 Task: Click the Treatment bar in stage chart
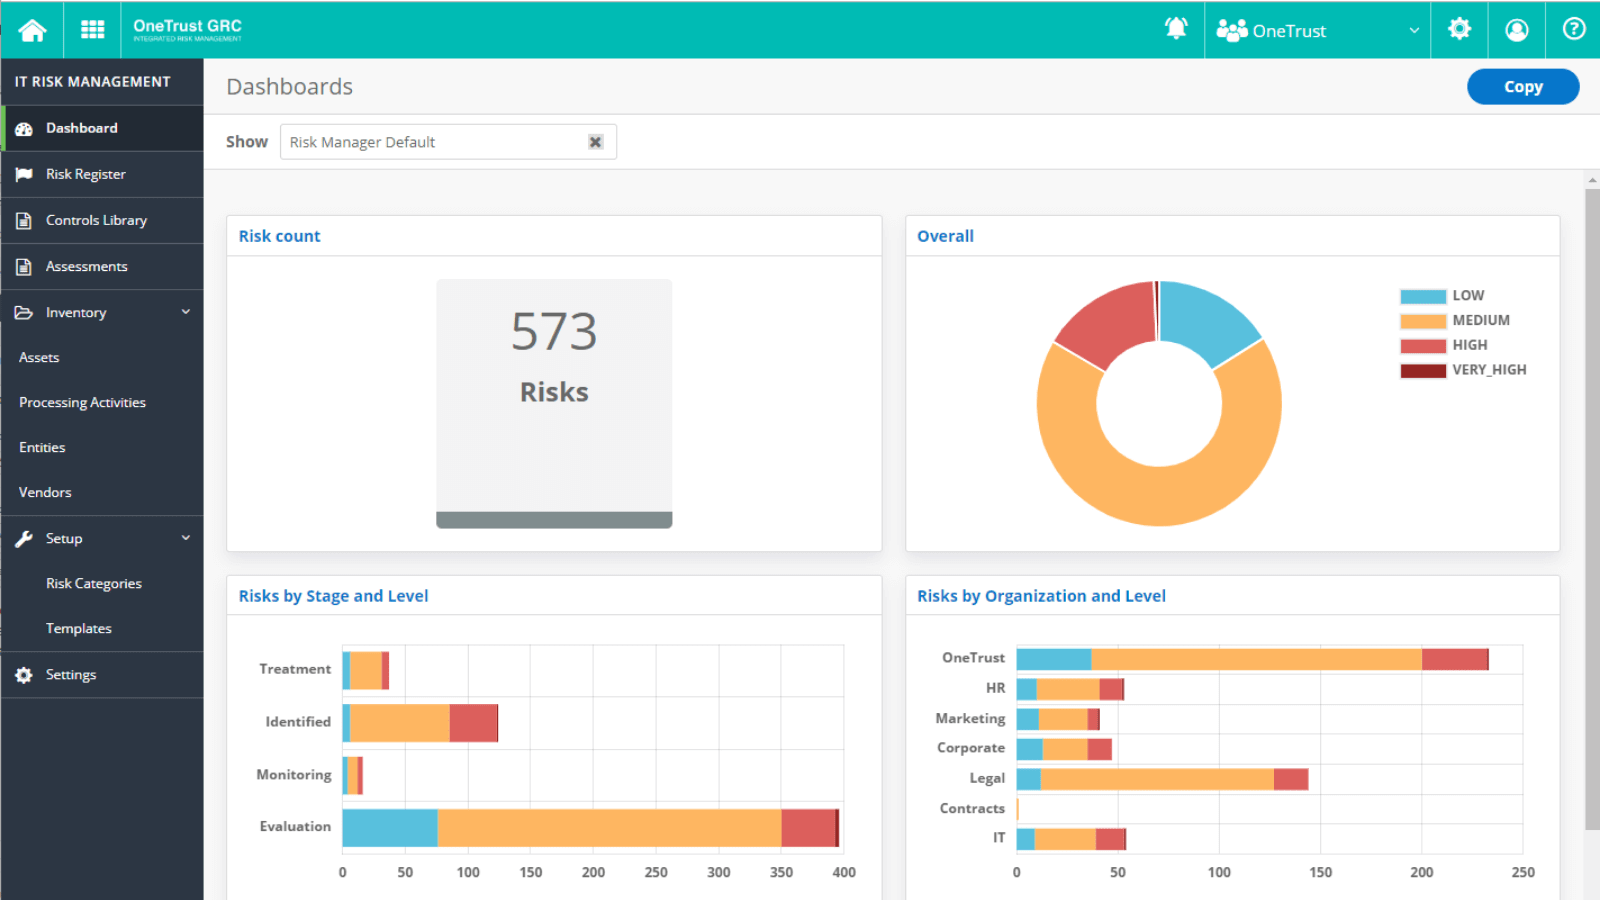tap(366, 670)
